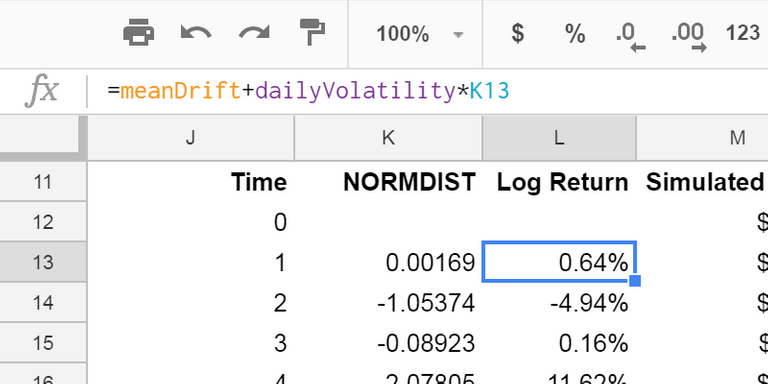This screenshot has width=768, height=384.
Task: Select the cell with Time 2
Action: 191,303
